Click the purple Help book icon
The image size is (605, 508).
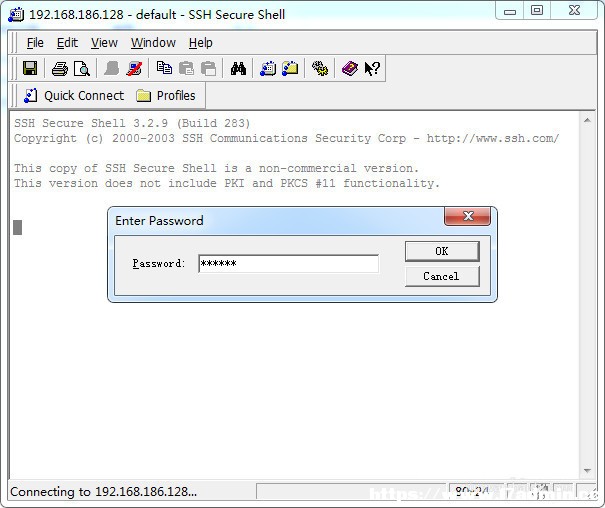pyautogui.click(x=350, y=69)
